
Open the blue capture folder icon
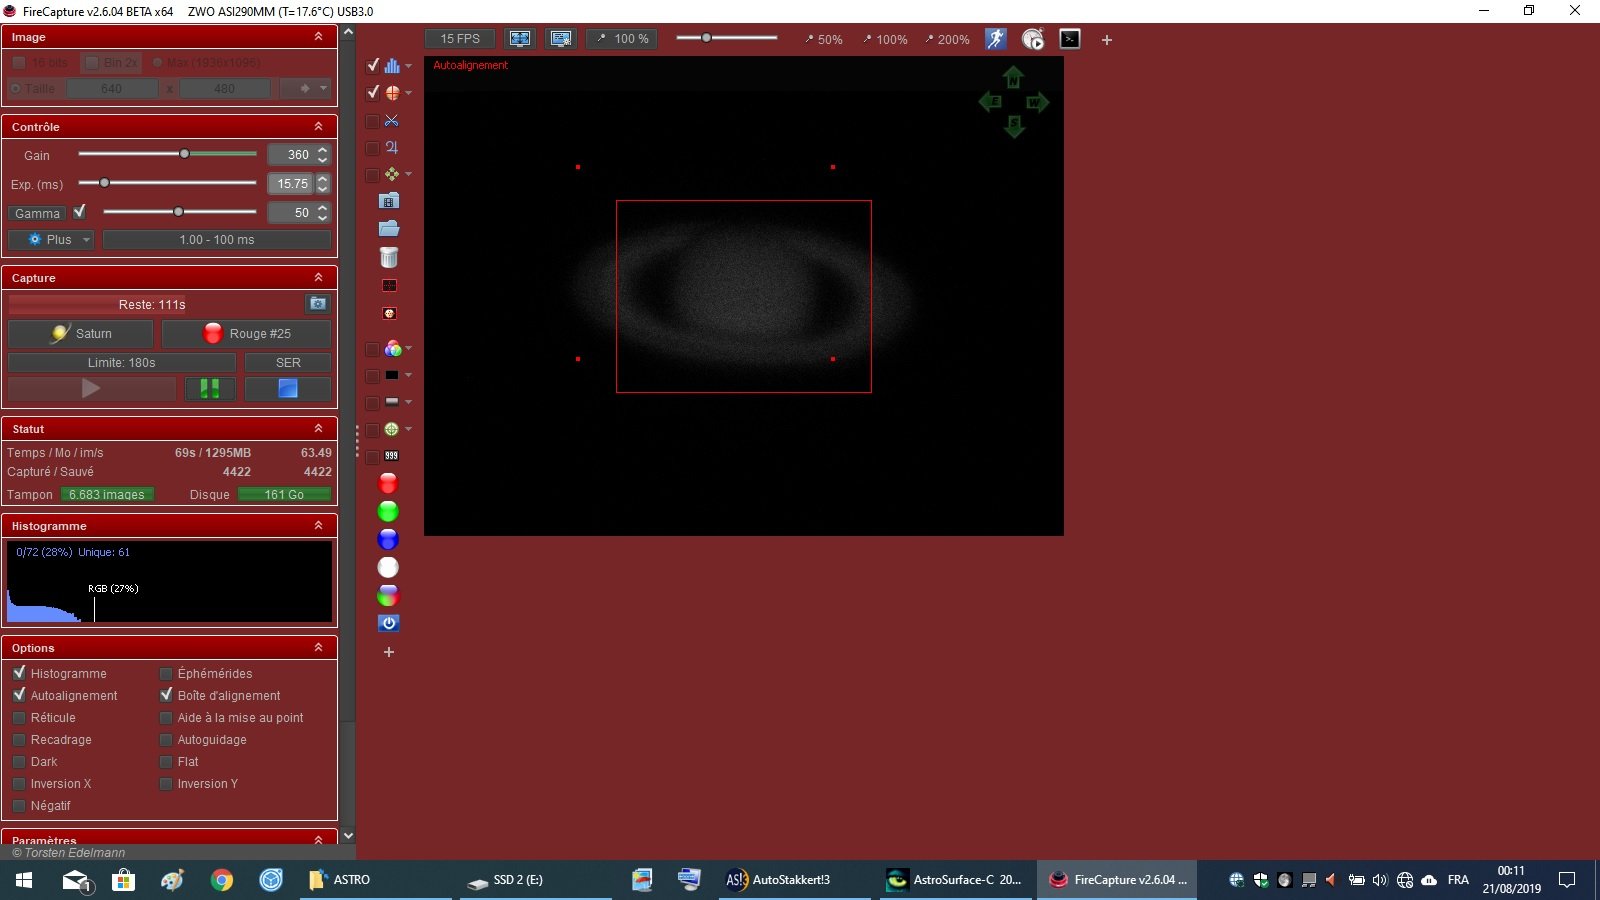[x=389, y=229]
